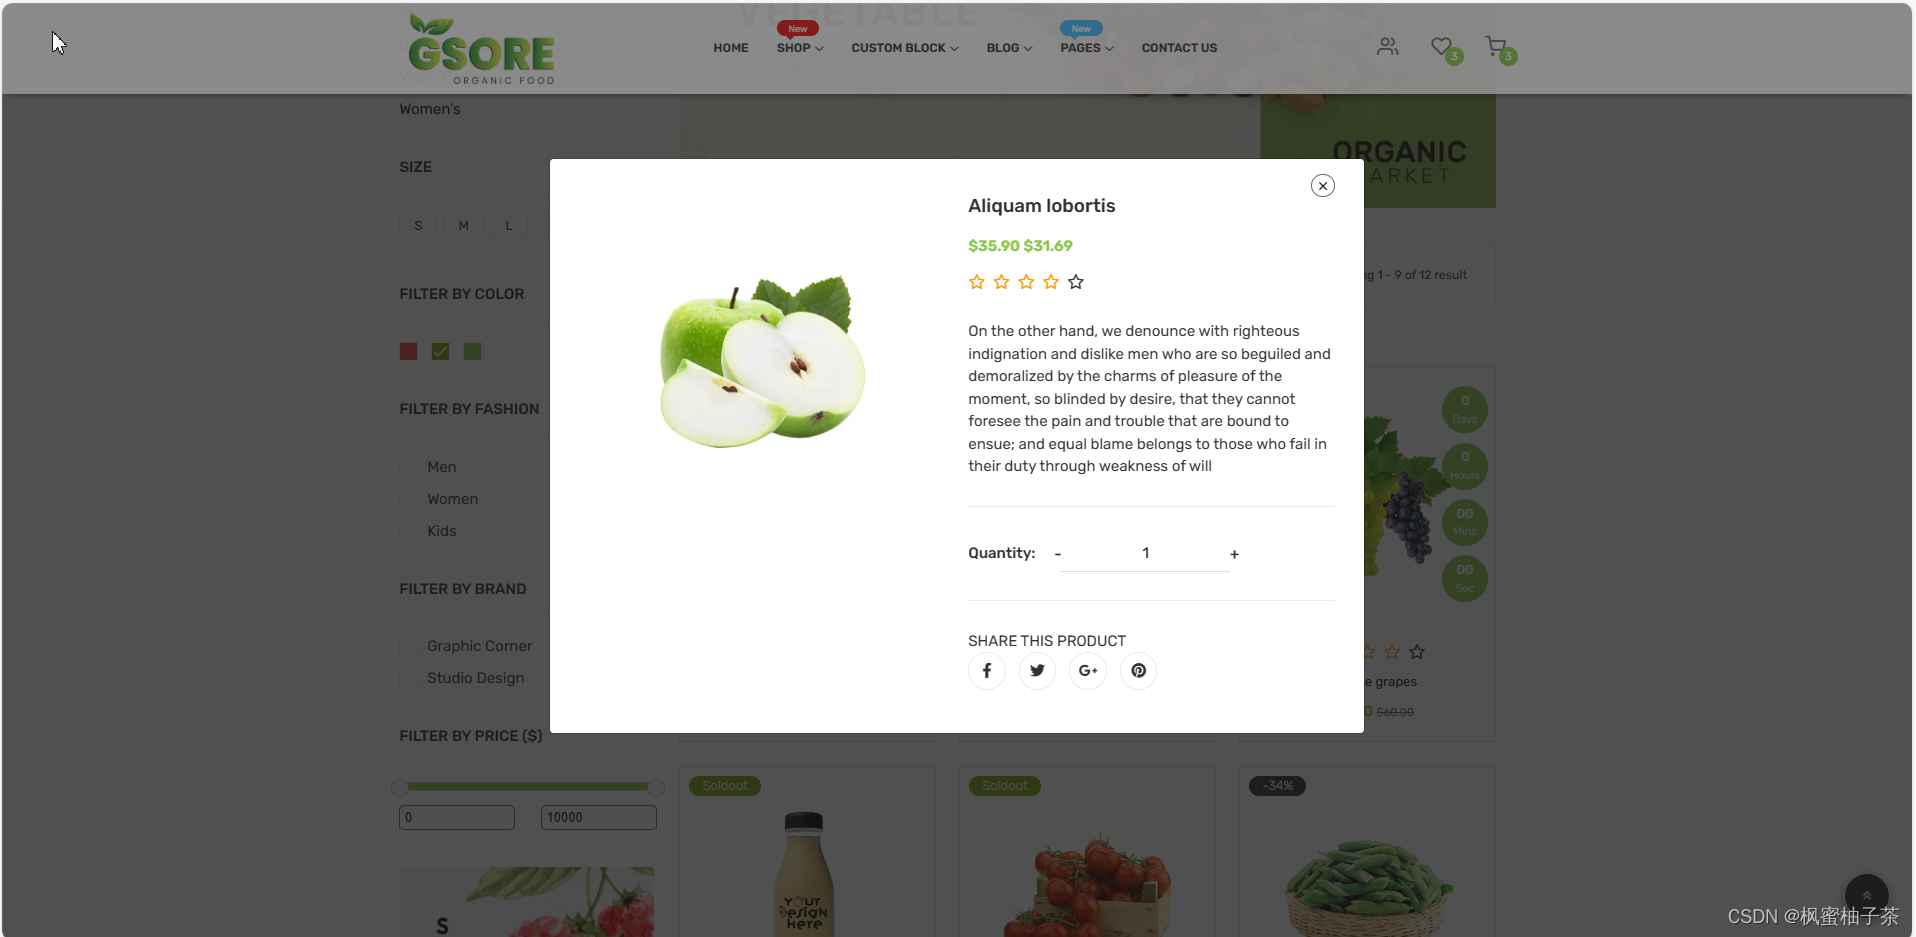Check the Graphic Corner brand filter
The height and width of the screenshot is (937, 1916).
(408, 646)
